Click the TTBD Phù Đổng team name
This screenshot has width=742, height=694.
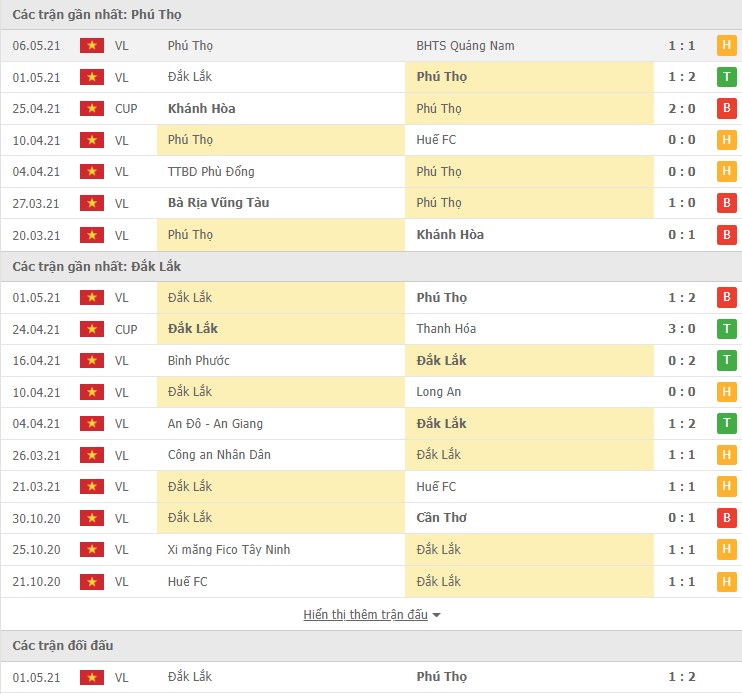pos(210,171)
